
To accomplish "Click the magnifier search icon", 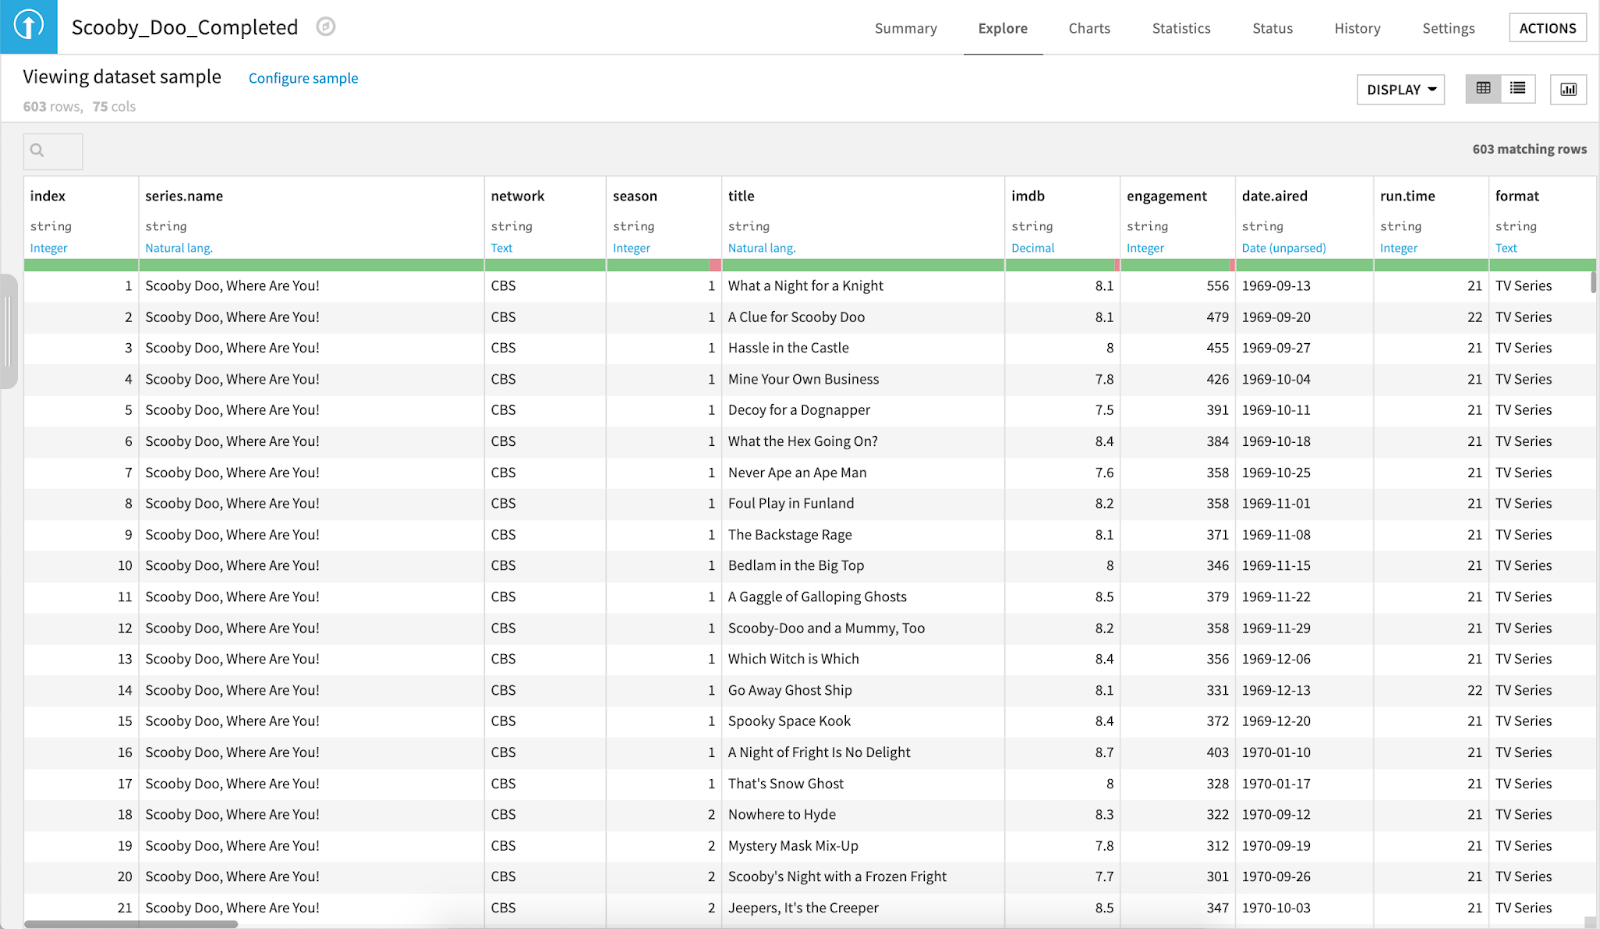I will coord(38,151).
